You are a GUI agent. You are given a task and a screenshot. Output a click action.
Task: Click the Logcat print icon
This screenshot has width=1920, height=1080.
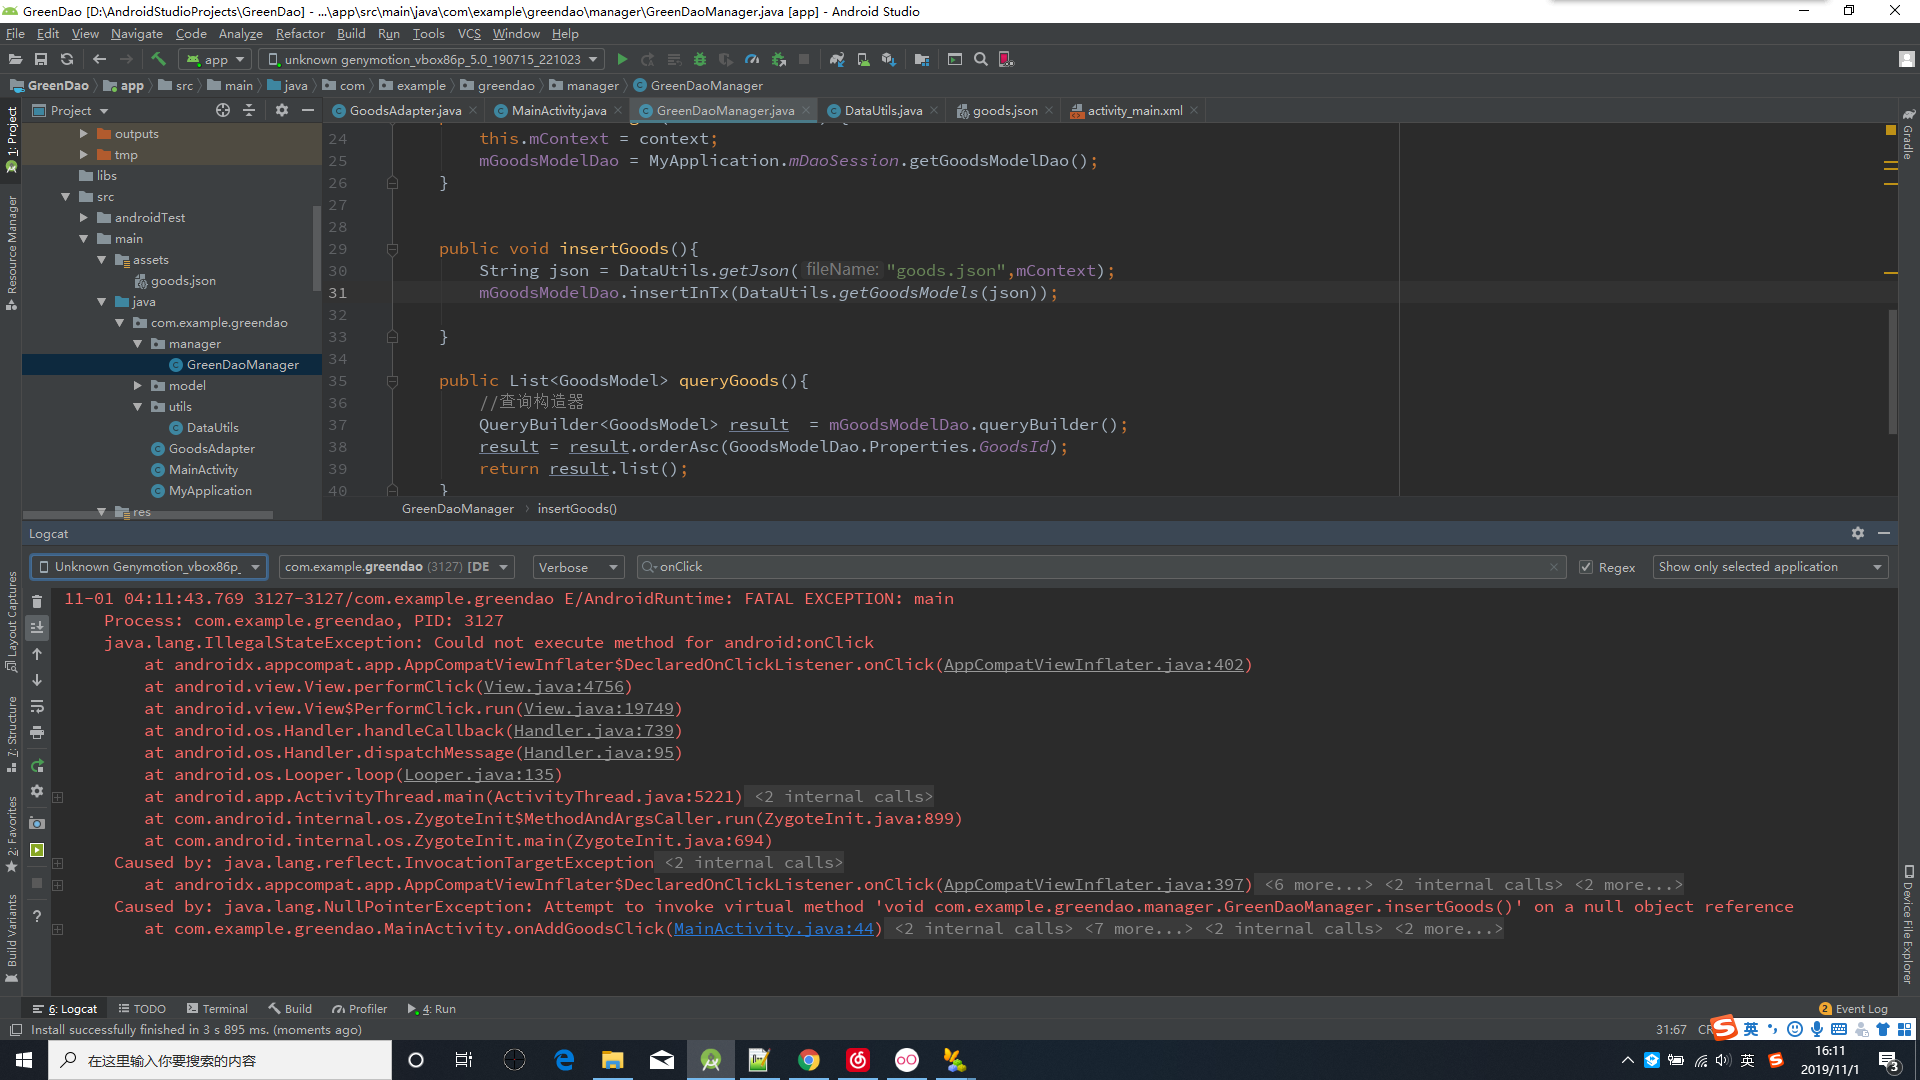pyautogui.click(x=37, y=732)
